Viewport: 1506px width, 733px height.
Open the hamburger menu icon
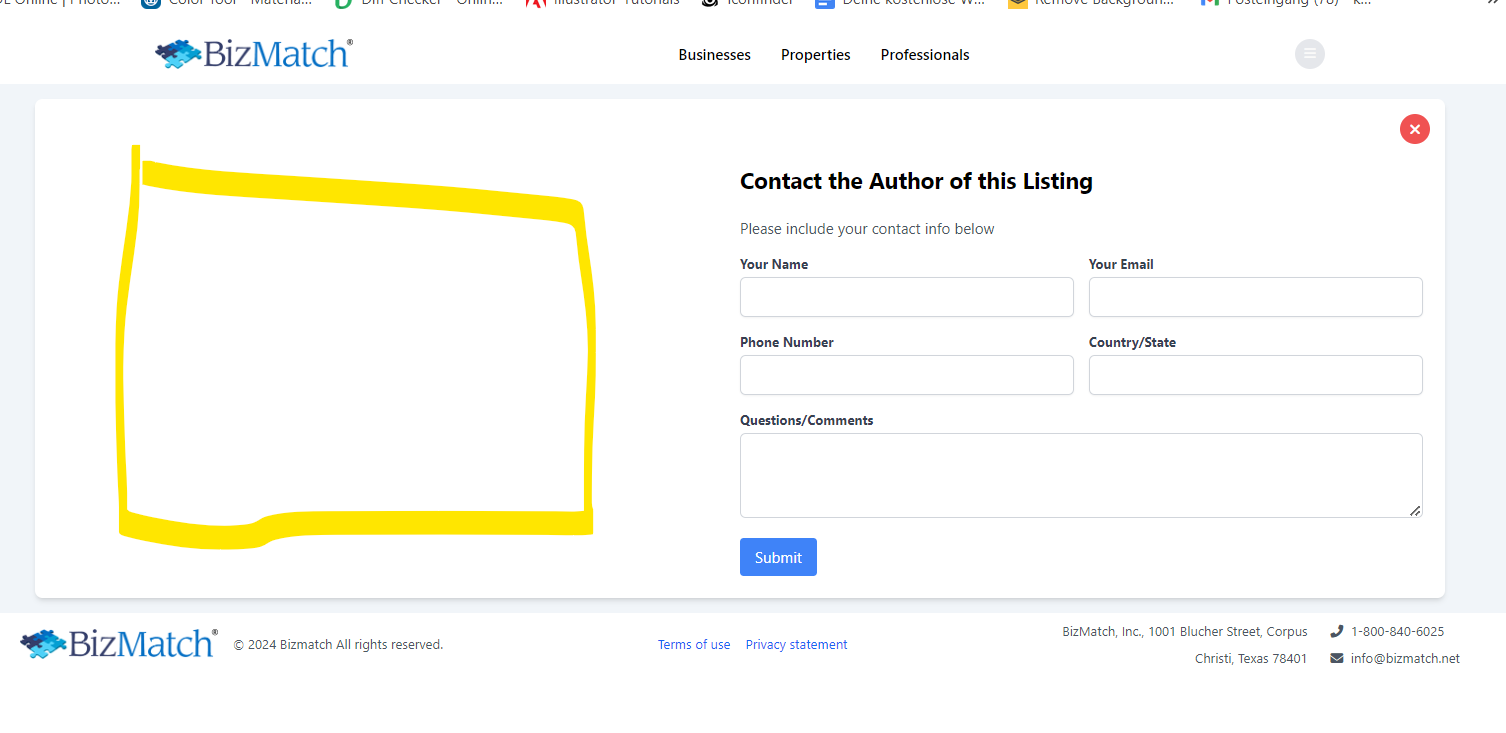tap(1309, 54)
